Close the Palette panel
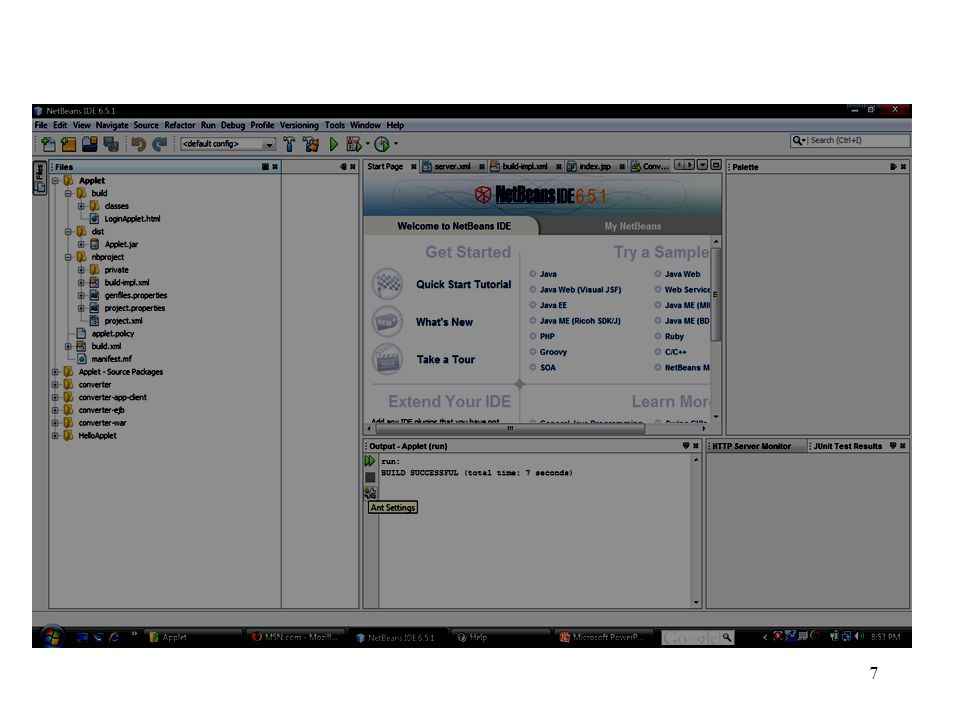The image size is (960, 720). (x=903, y=167)
